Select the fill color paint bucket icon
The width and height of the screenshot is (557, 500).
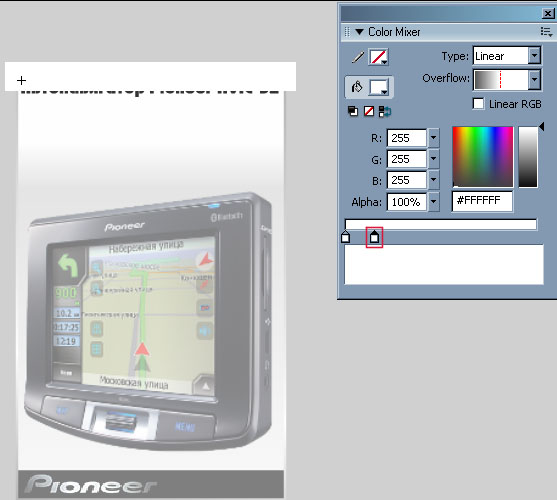click(x=357, y=87)
